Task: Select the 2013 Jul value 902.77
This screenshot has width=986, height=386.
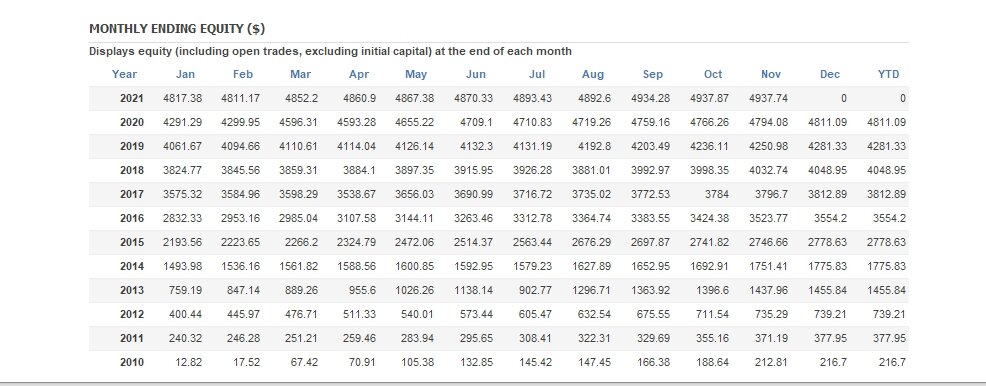Action: 536,290
